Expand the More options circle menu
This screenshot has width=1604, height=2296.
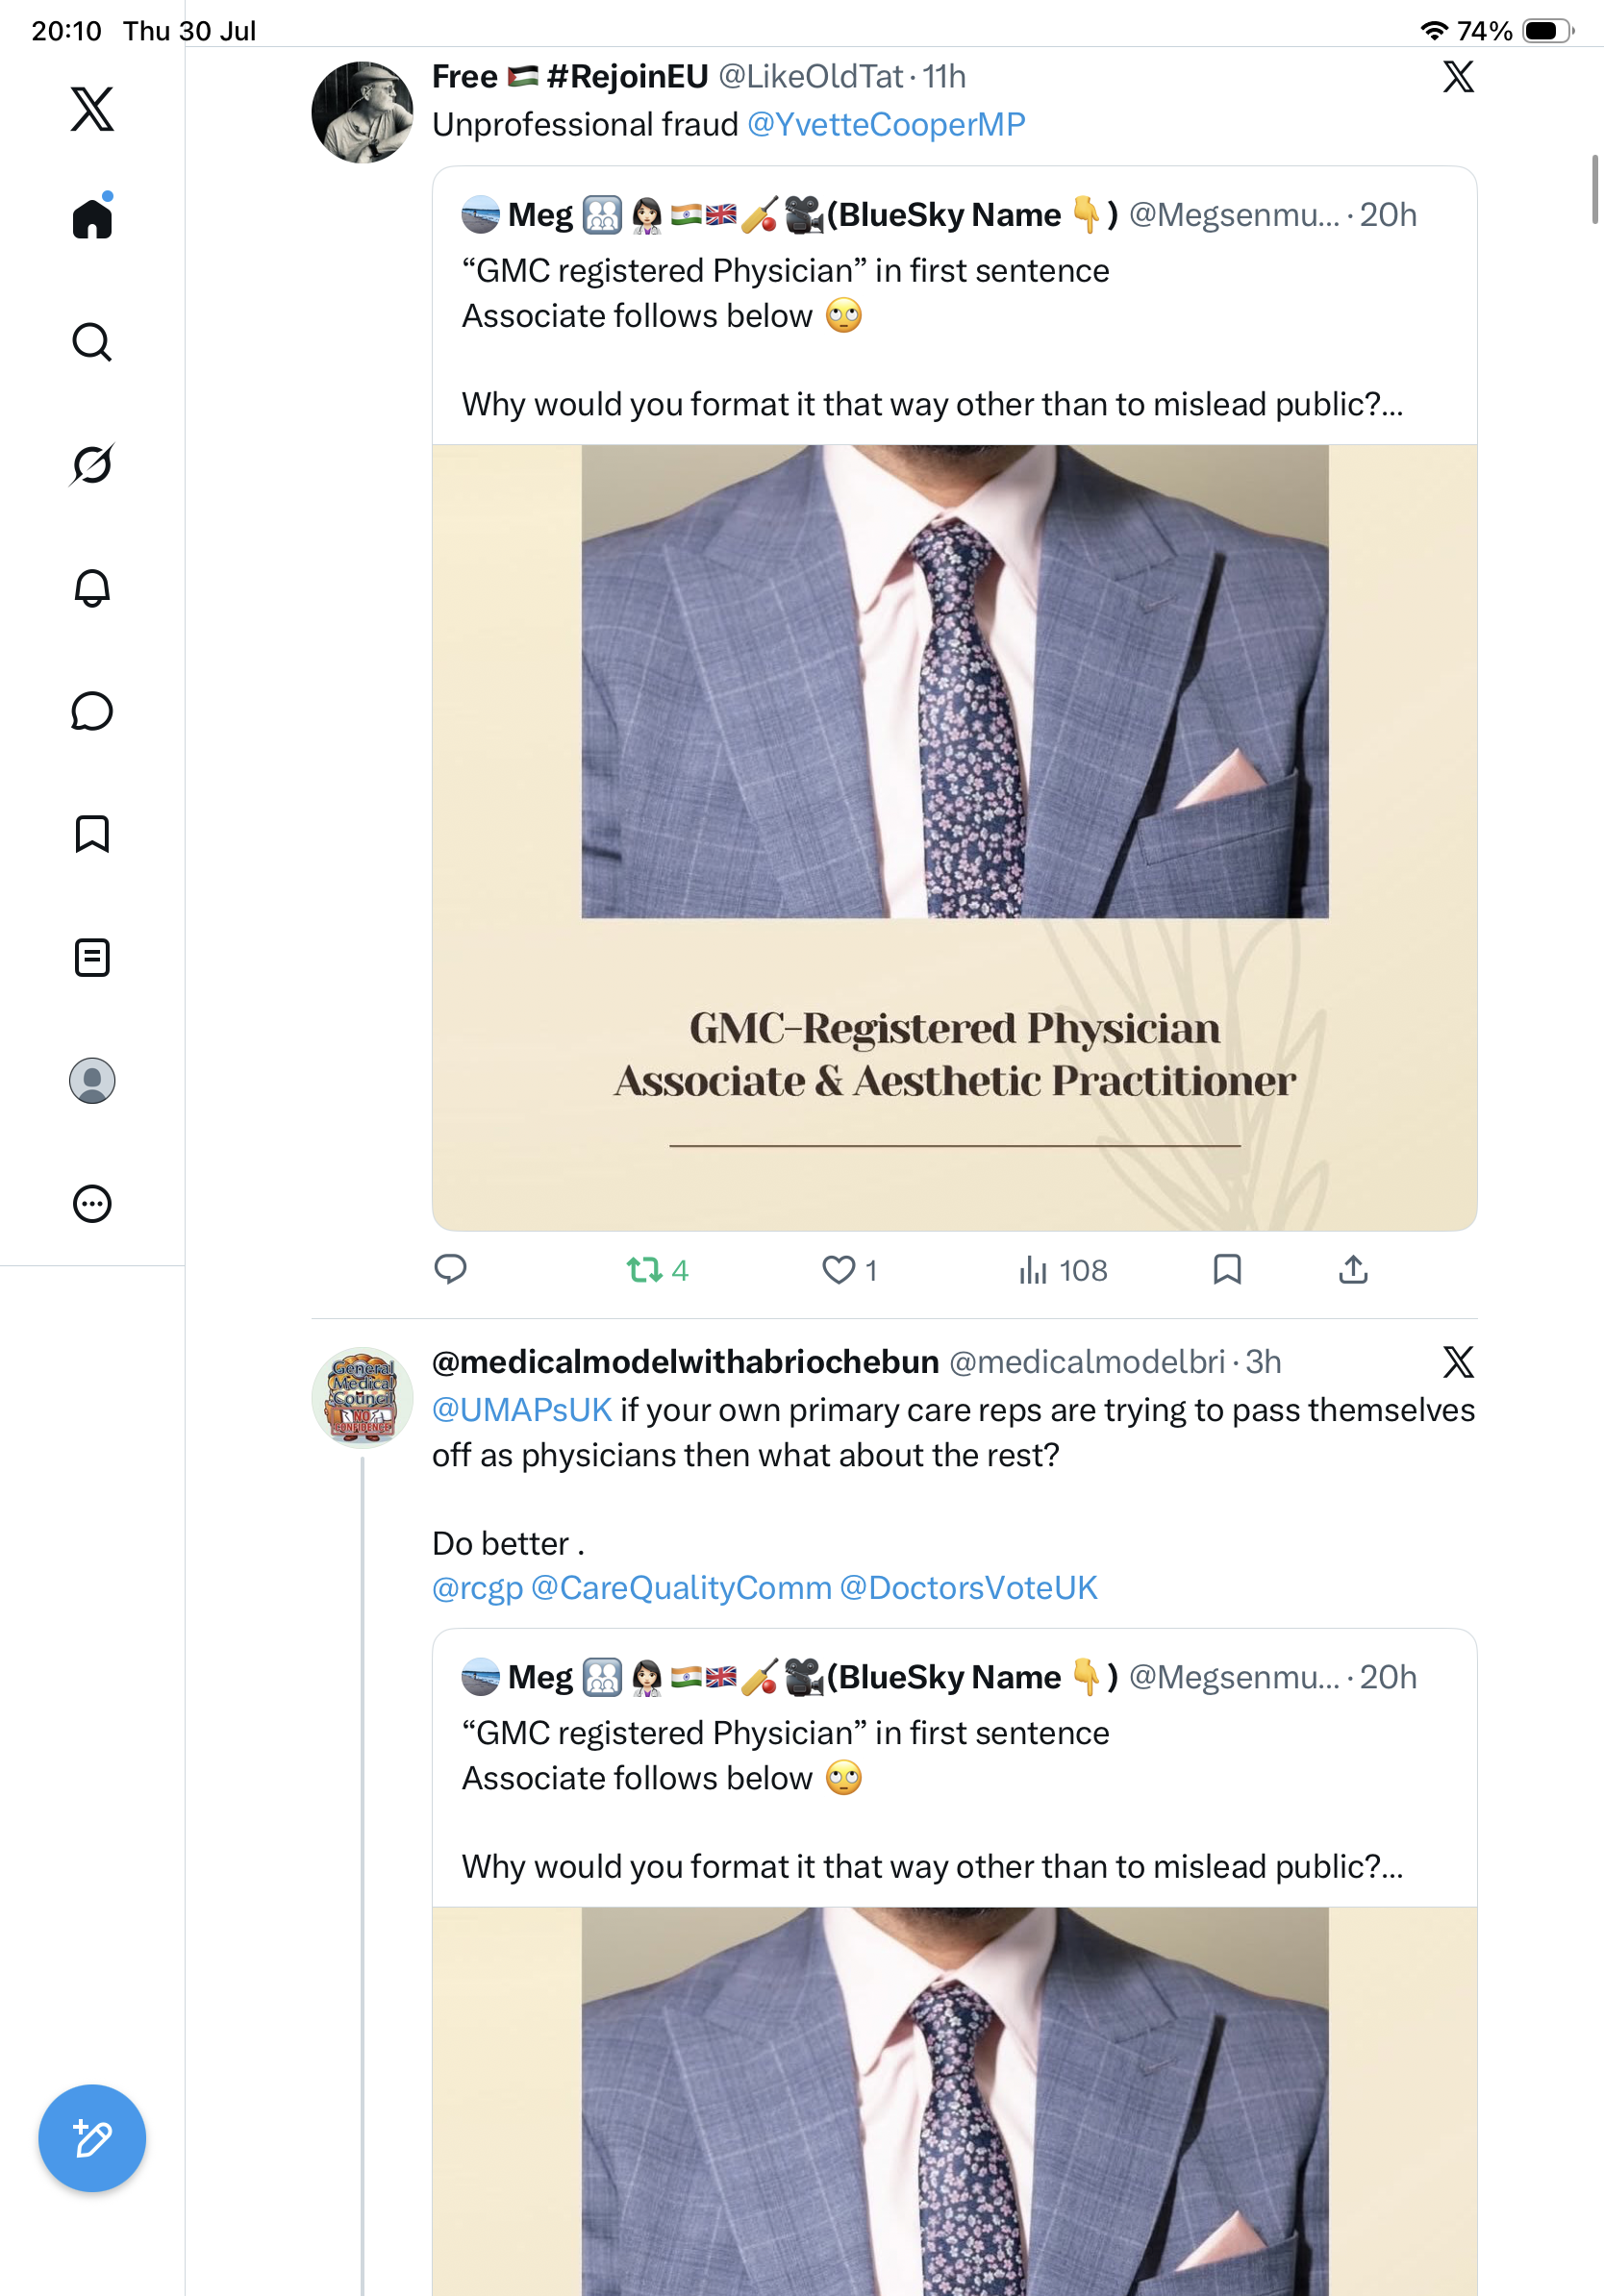click(x=92, y=1204)
